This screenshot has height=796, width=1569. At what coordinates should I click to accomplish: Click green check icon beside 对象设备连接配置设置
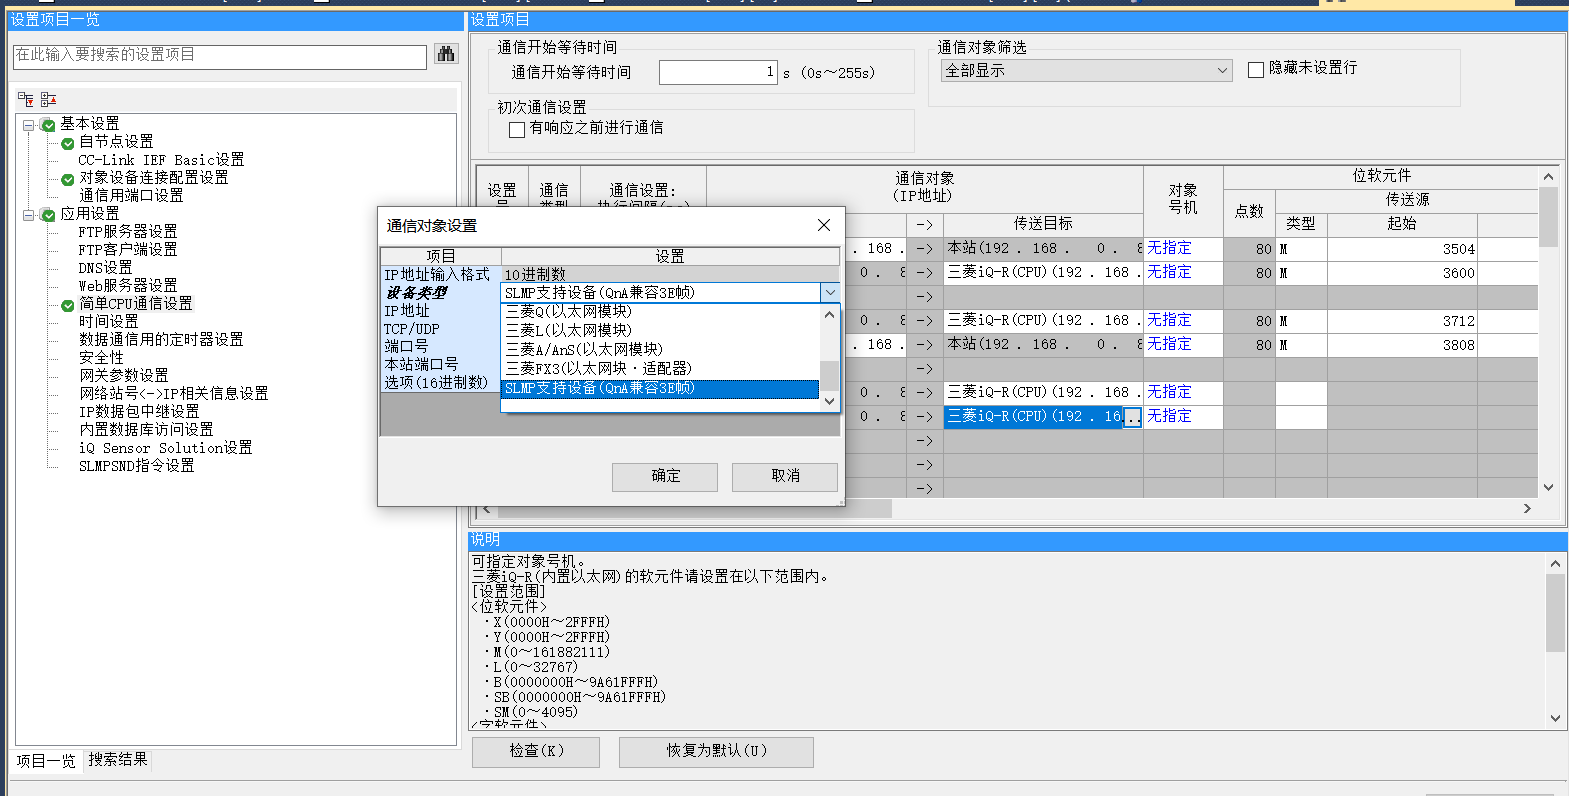(68, 179)
